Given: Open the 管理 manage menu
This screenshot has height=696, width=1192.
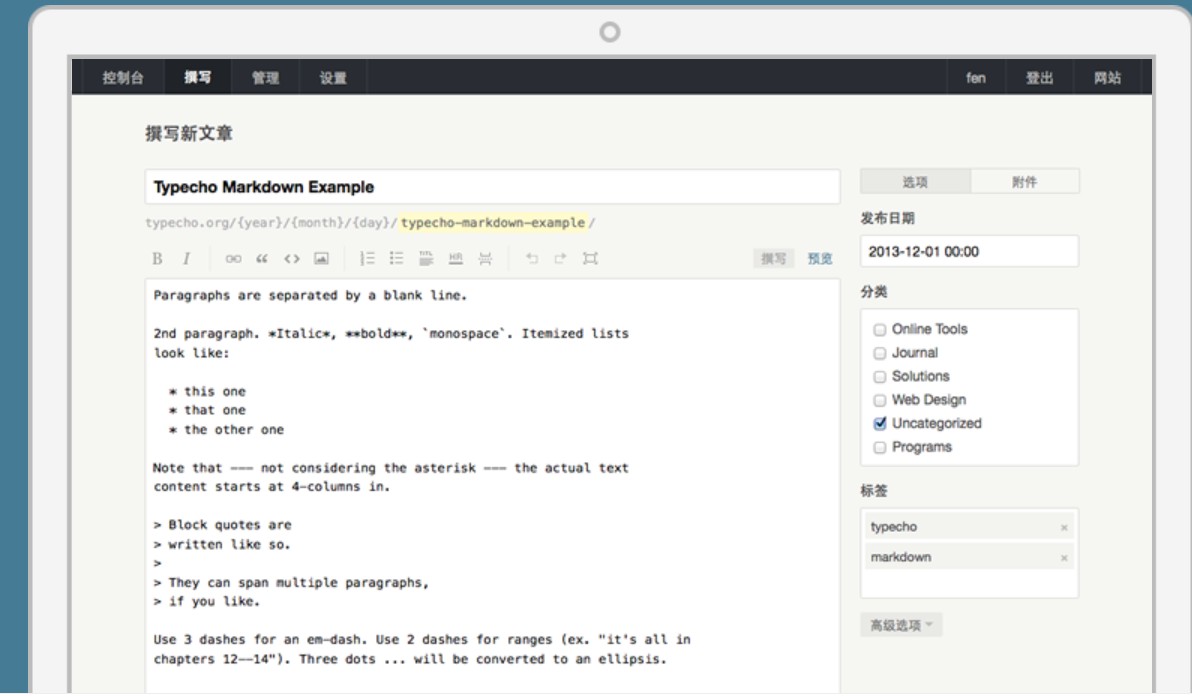Looking at the screenshot, I should click(265, 78).
